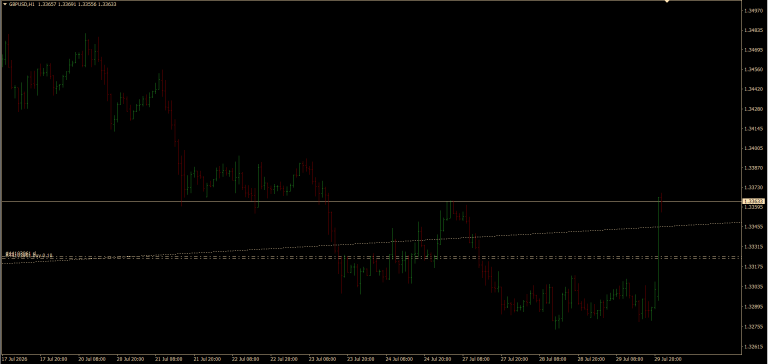Image resolution: width=768 pixels, height=364 pixels.
Task: Click the 27 Jul 08:00 time label
Action: 476,359
